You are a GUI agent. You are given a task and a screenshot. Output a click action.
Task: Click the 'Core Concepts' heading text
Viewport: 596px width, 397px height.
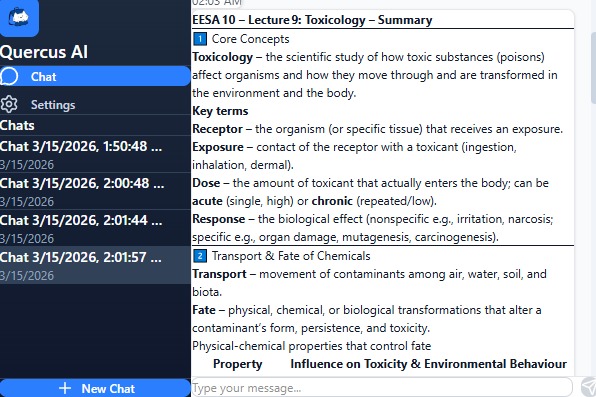[x=250, y=39]
